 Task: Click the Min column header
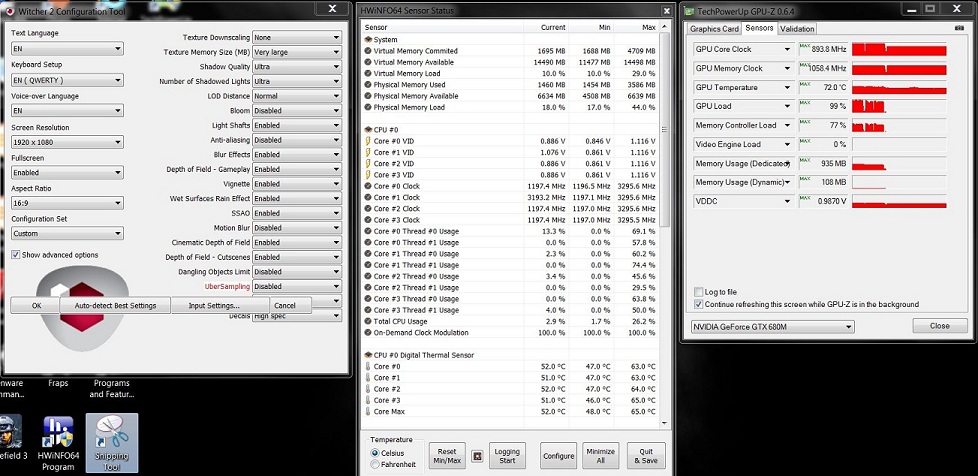(x=591, y=27)
